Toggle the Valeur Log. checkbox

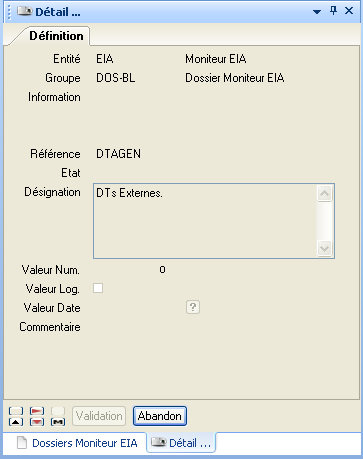(x=98, y=288)
